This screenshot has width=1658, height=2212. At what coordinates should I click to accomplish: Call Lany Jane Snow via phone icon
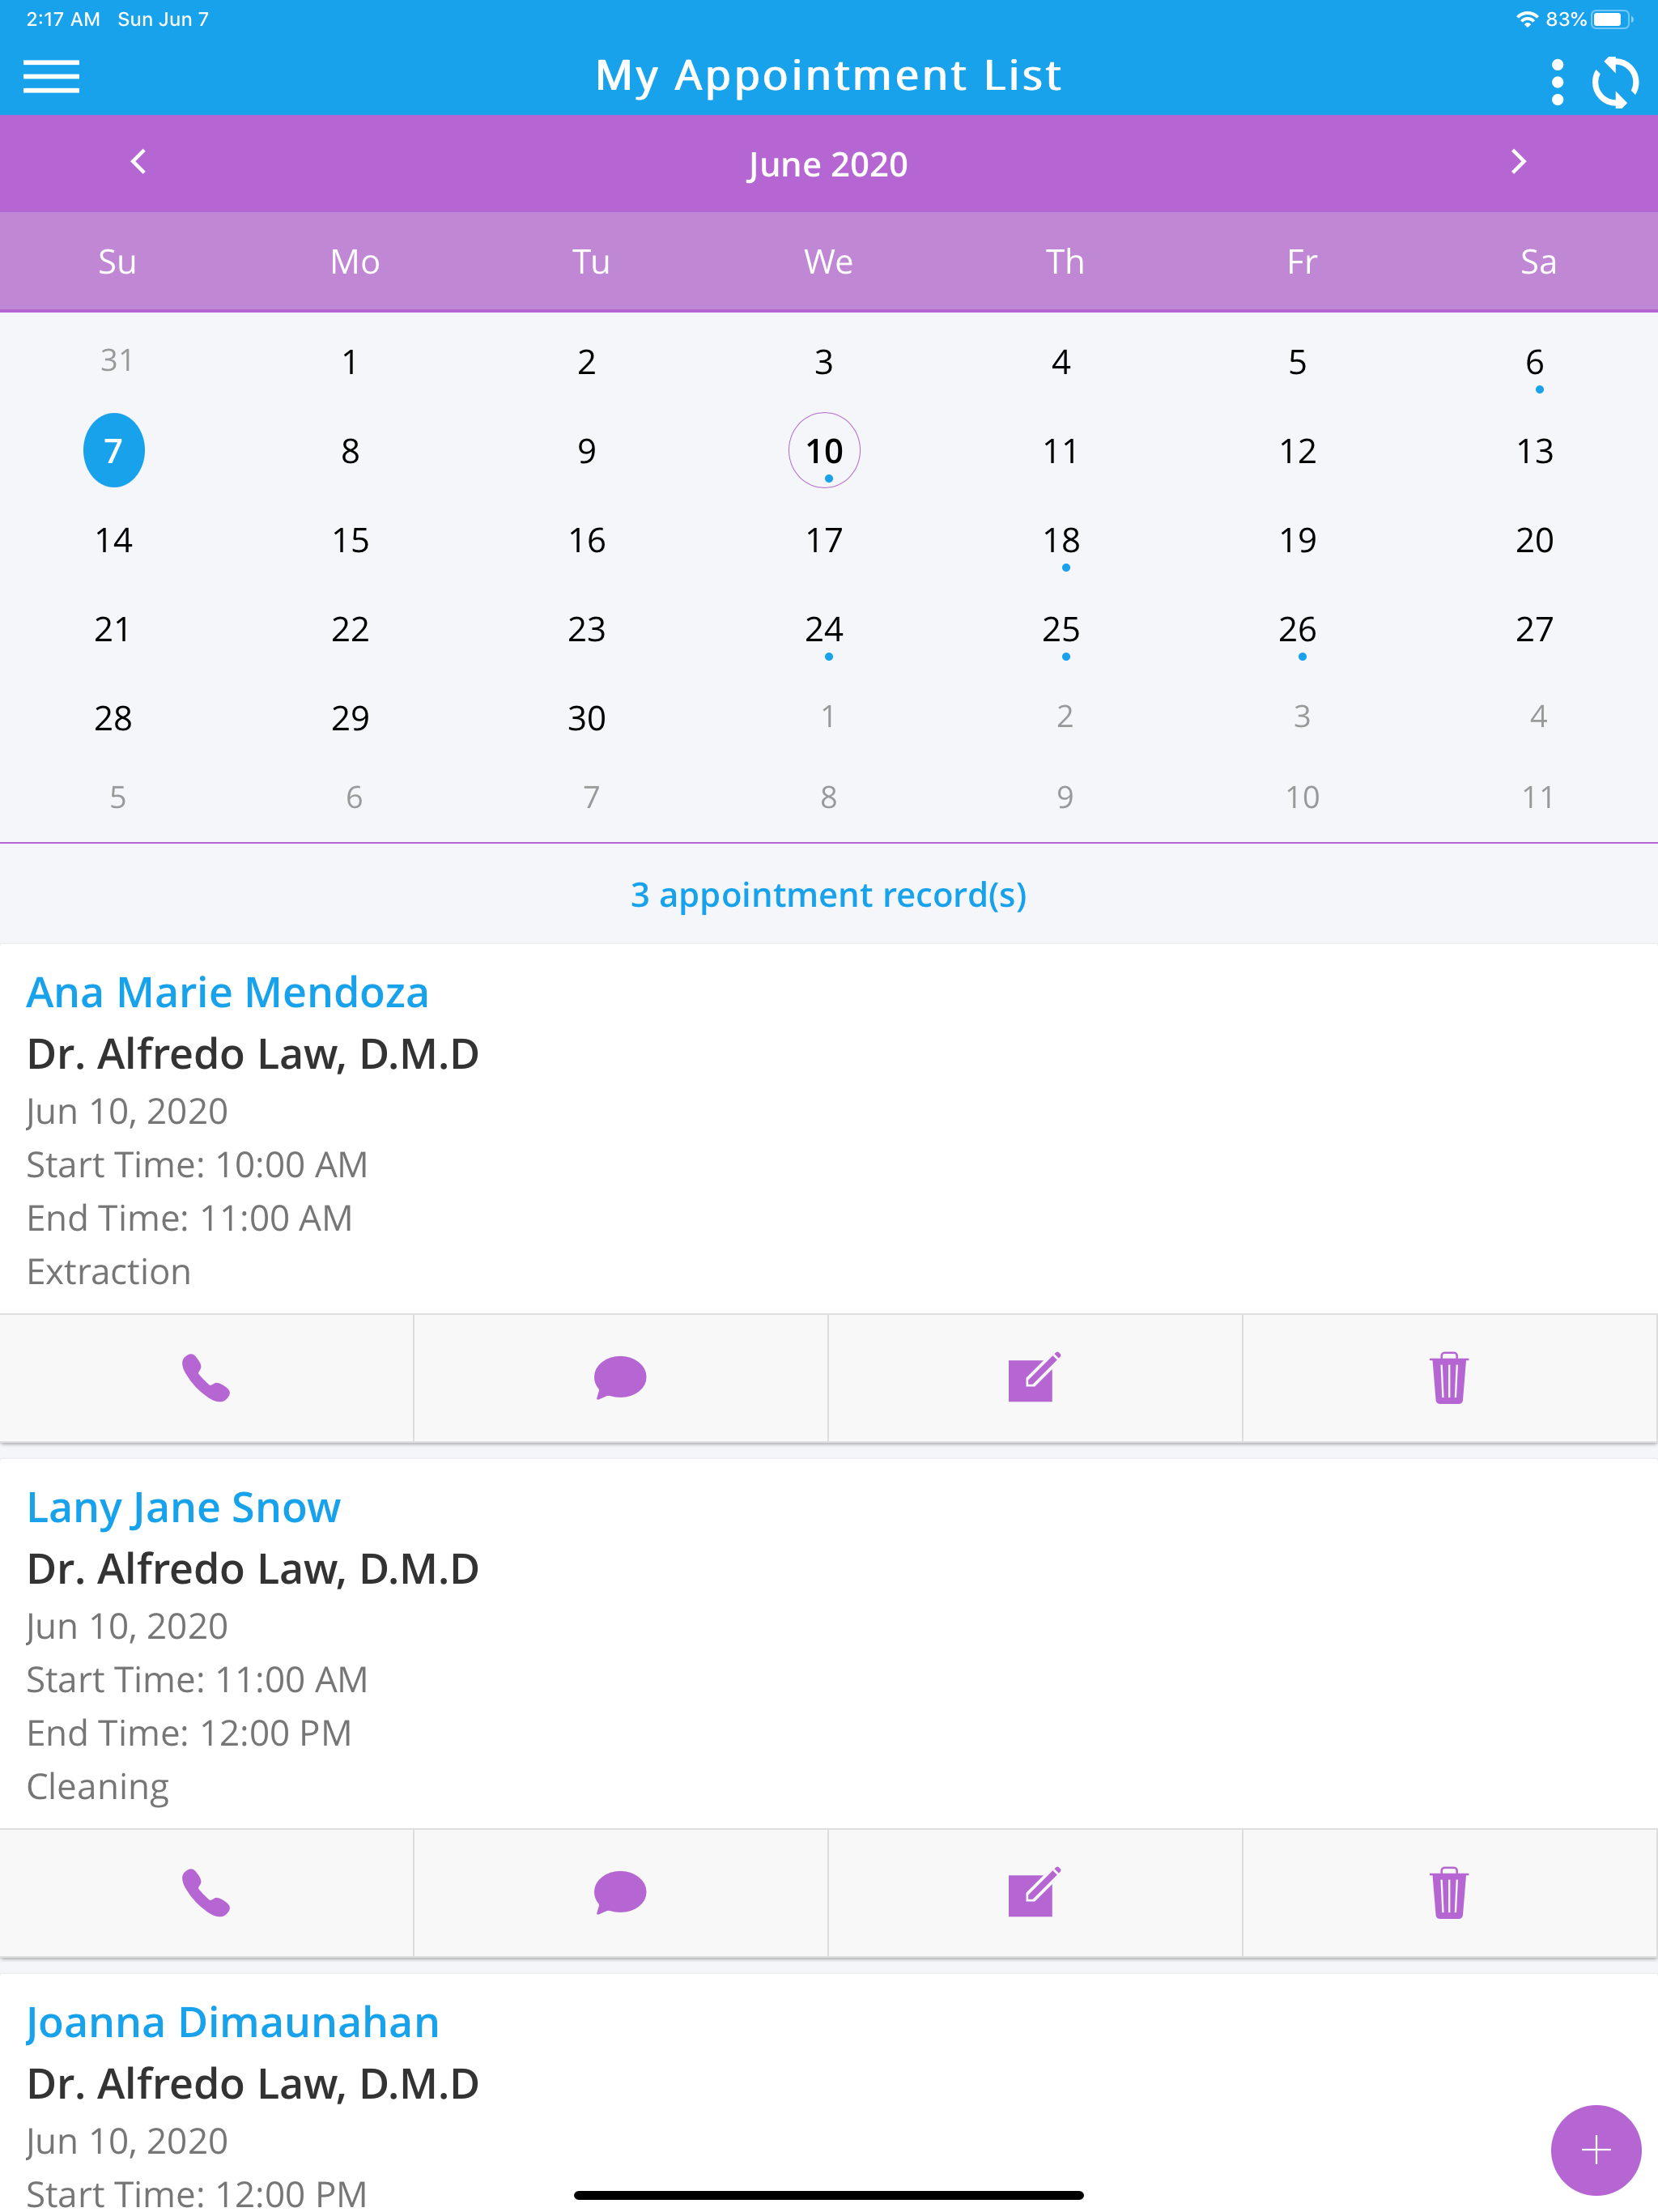click(x=206, y=1892)
